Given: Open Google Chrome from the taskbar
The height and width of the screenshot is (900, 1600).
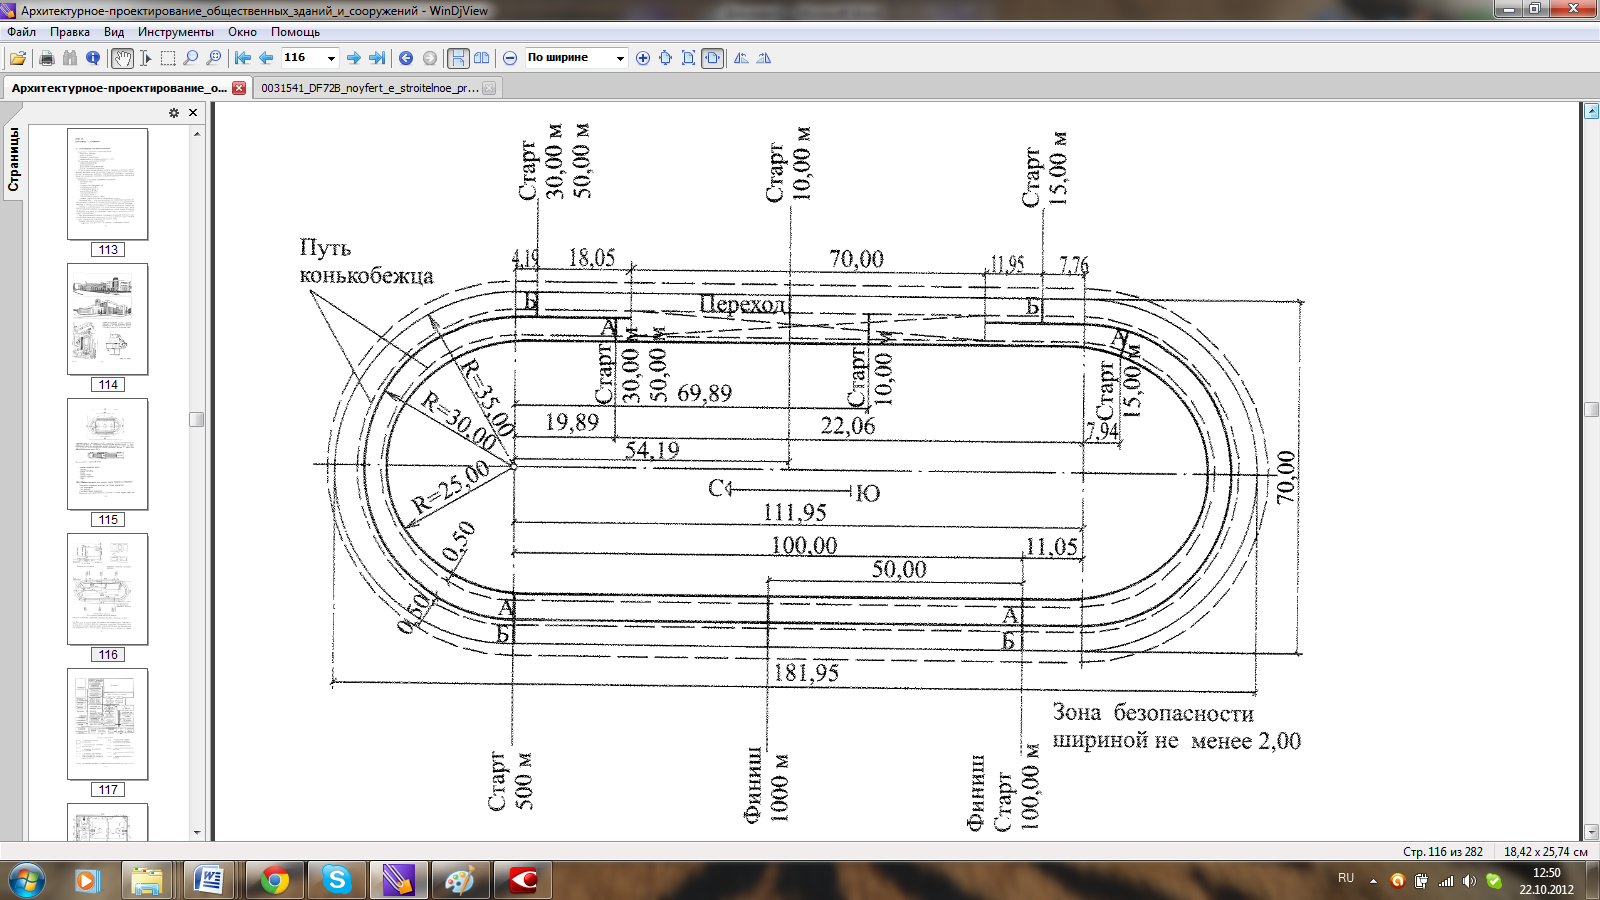Looking at the screenshot, I should tap(274, 880).
